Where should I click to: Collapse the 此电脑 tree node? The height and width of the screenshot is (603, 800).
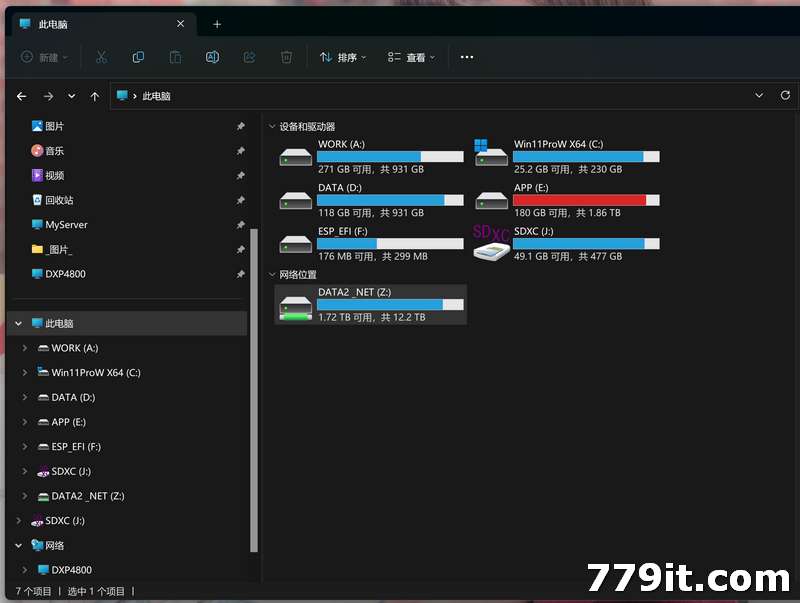[x=18, y=324]
